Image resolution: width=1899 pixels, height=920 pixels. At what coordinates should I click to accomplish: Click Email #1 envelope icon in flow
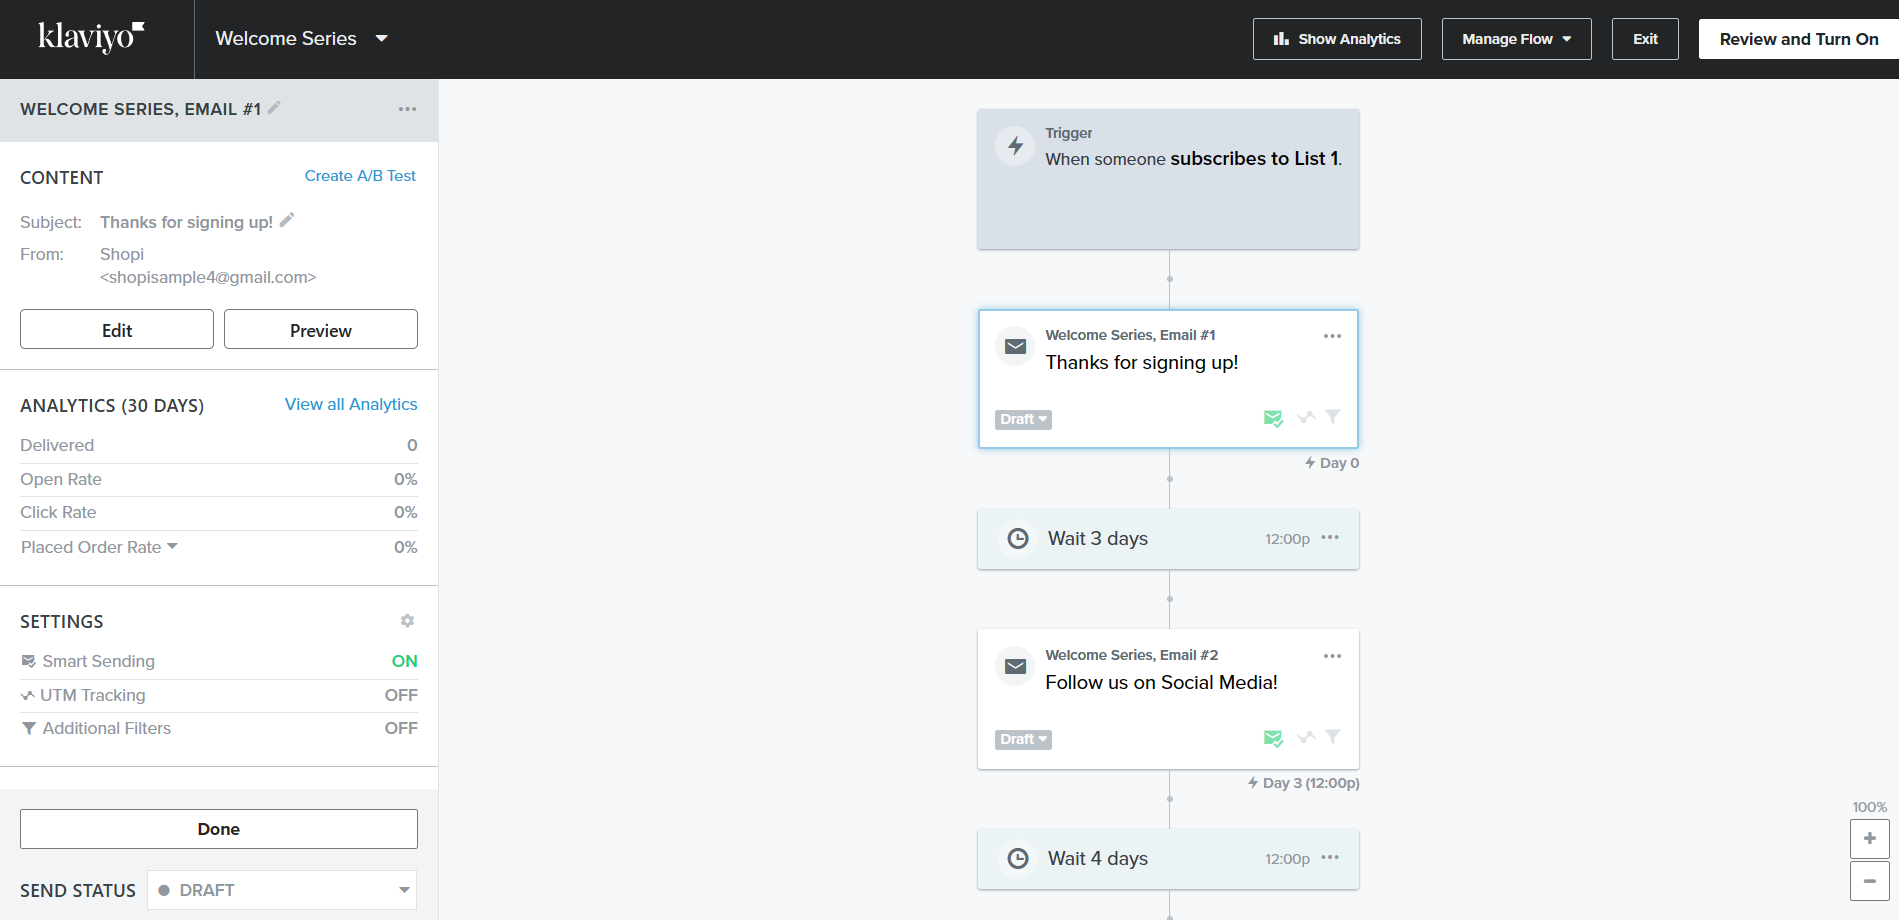click(1015, 346)
